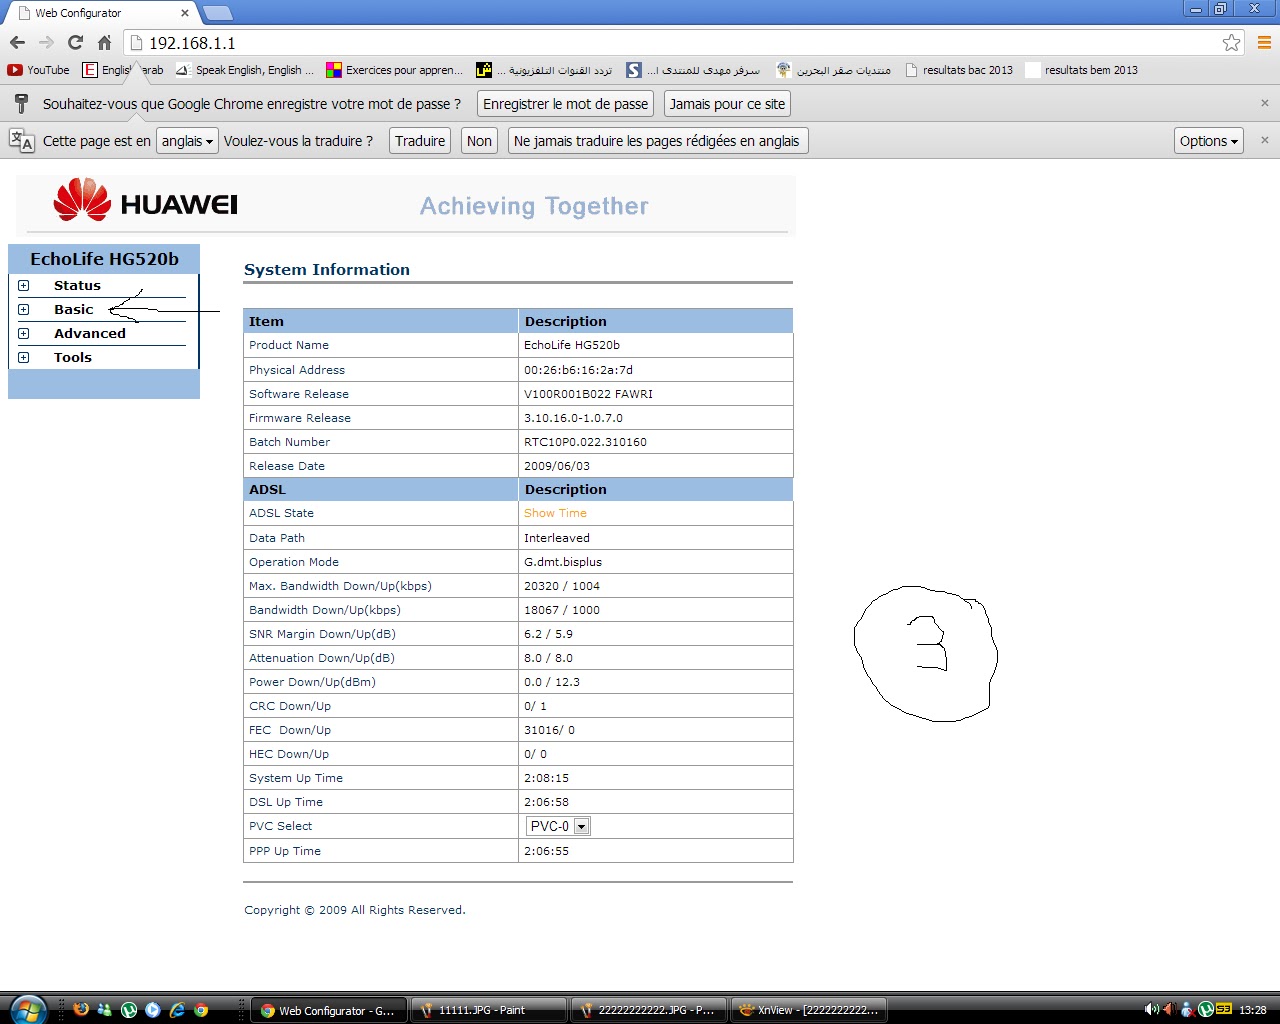Click Jamais pour ce site button
This screenshot has width=1280, height=1024.
(x=727, y=104)
